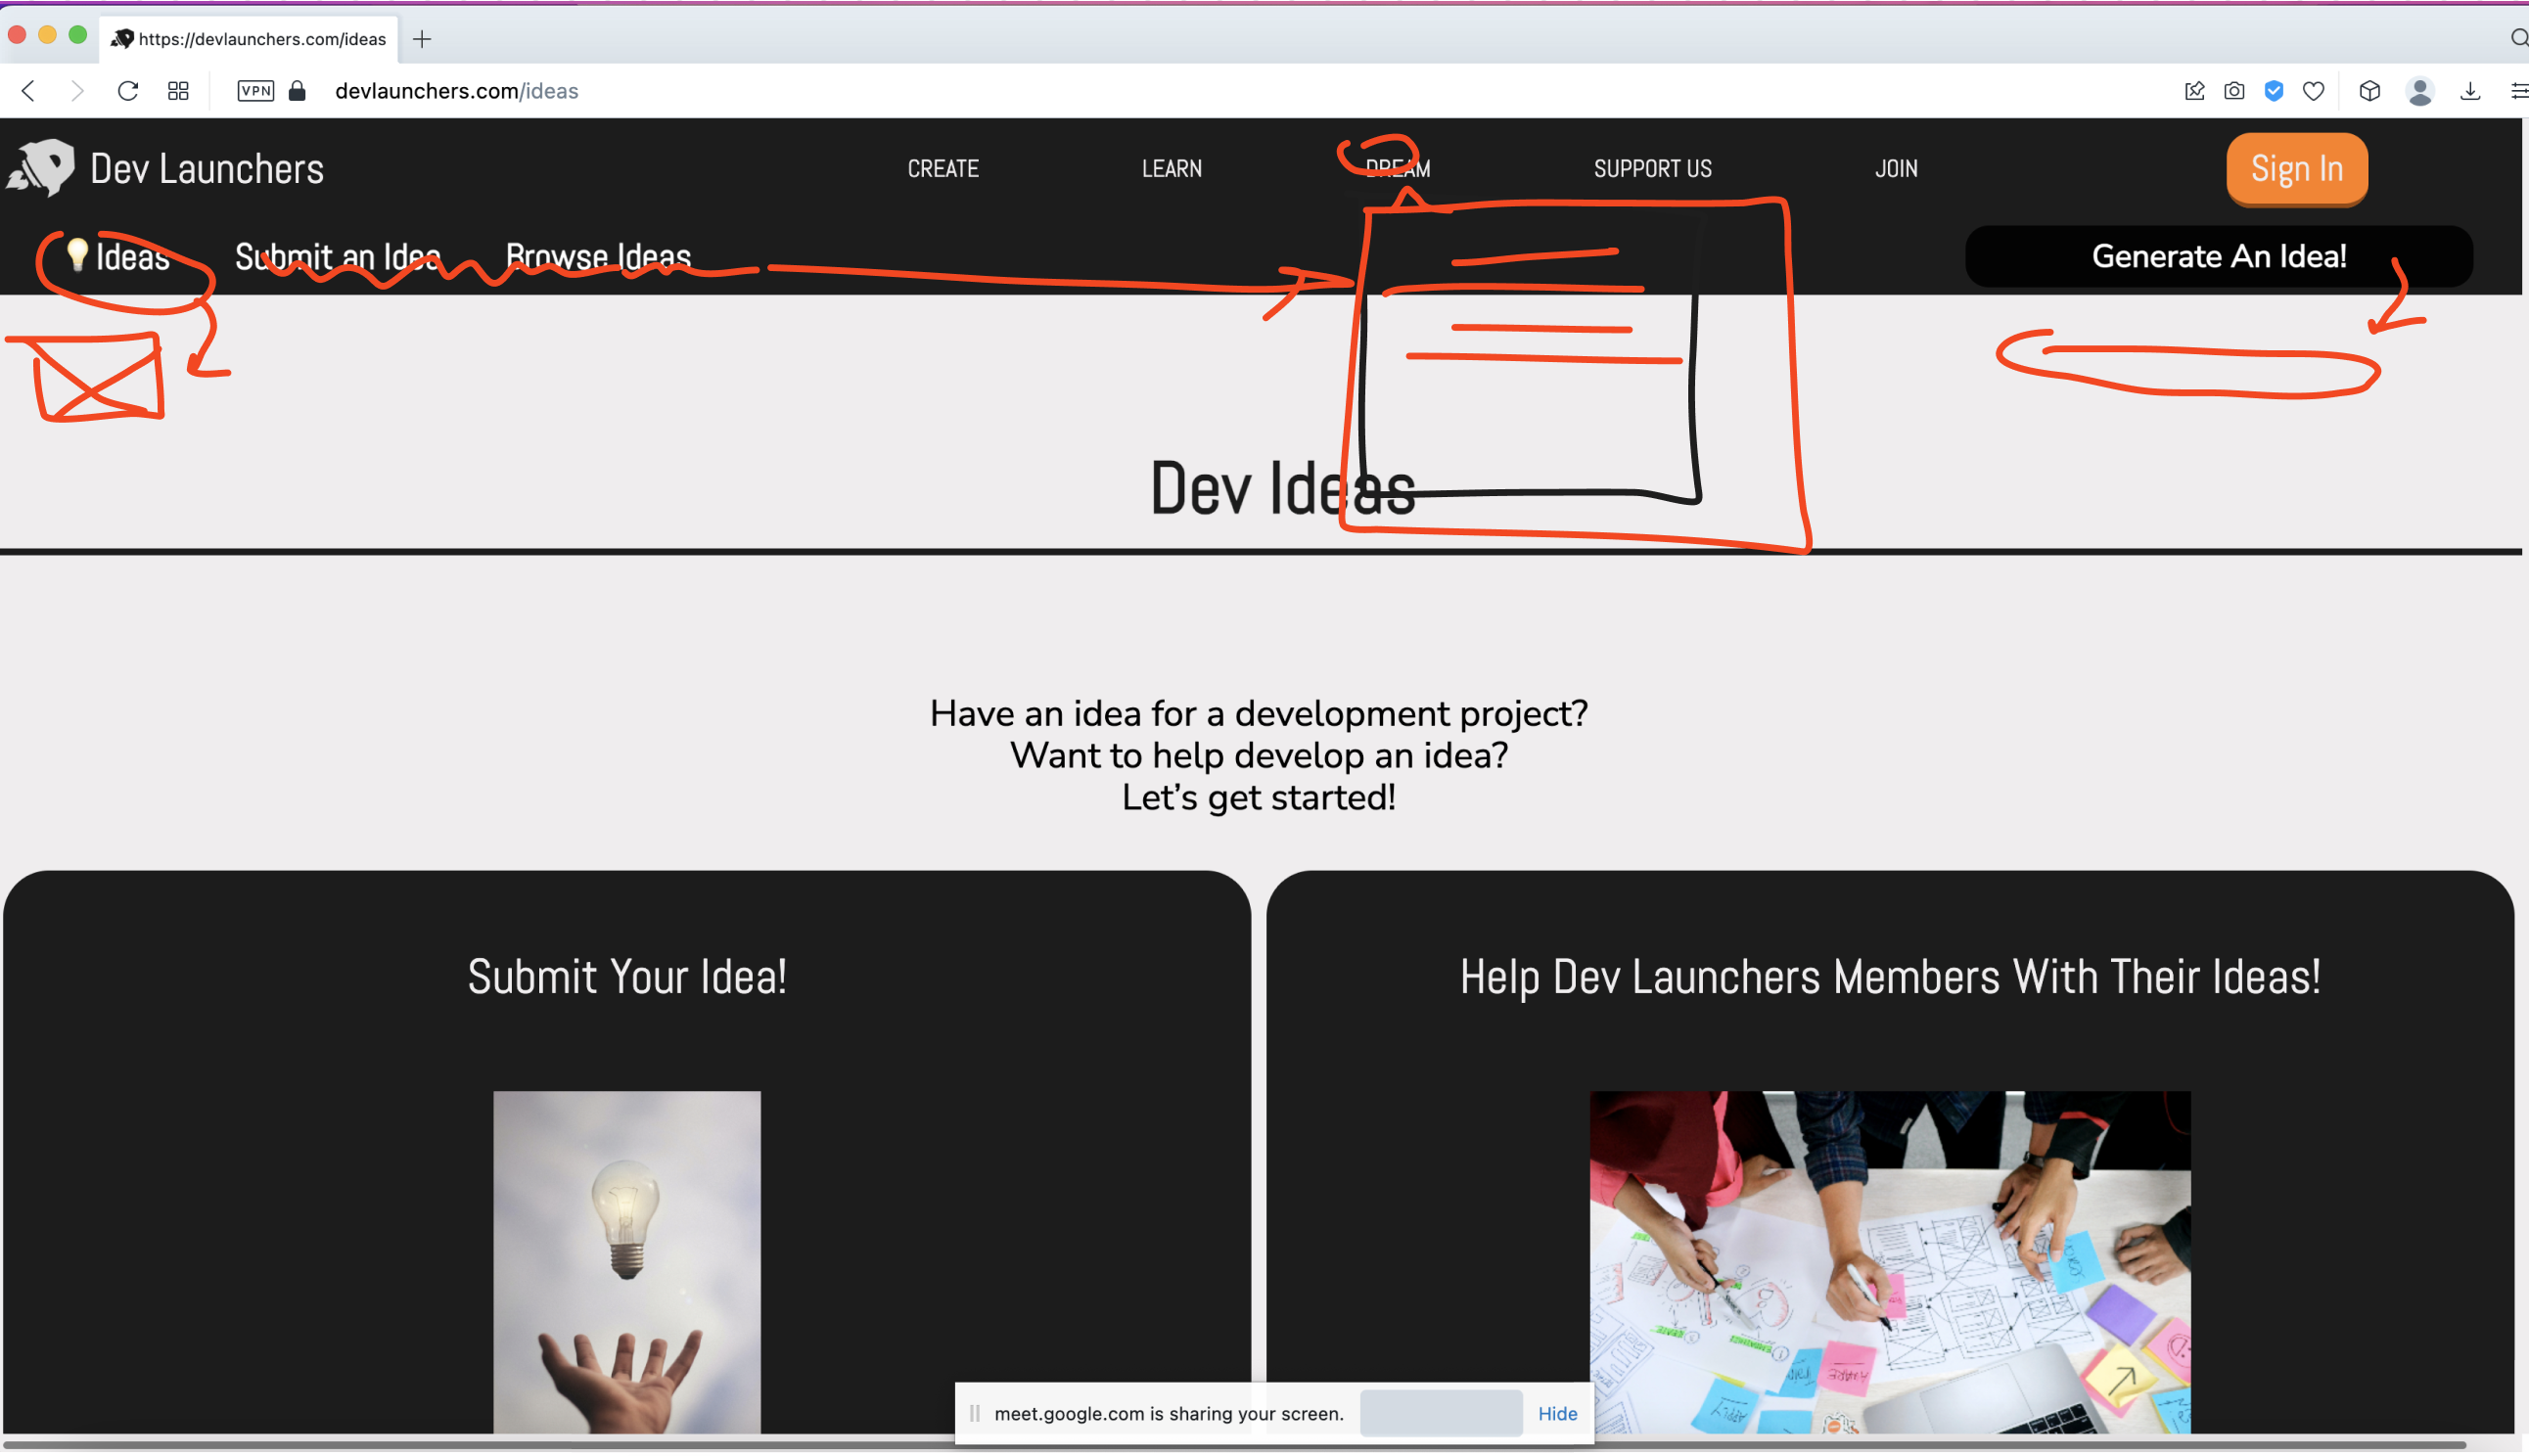This screenshot has width=2529, height=1456.
Task: Open the CREATE navigation menu
Action: point(942,169)
